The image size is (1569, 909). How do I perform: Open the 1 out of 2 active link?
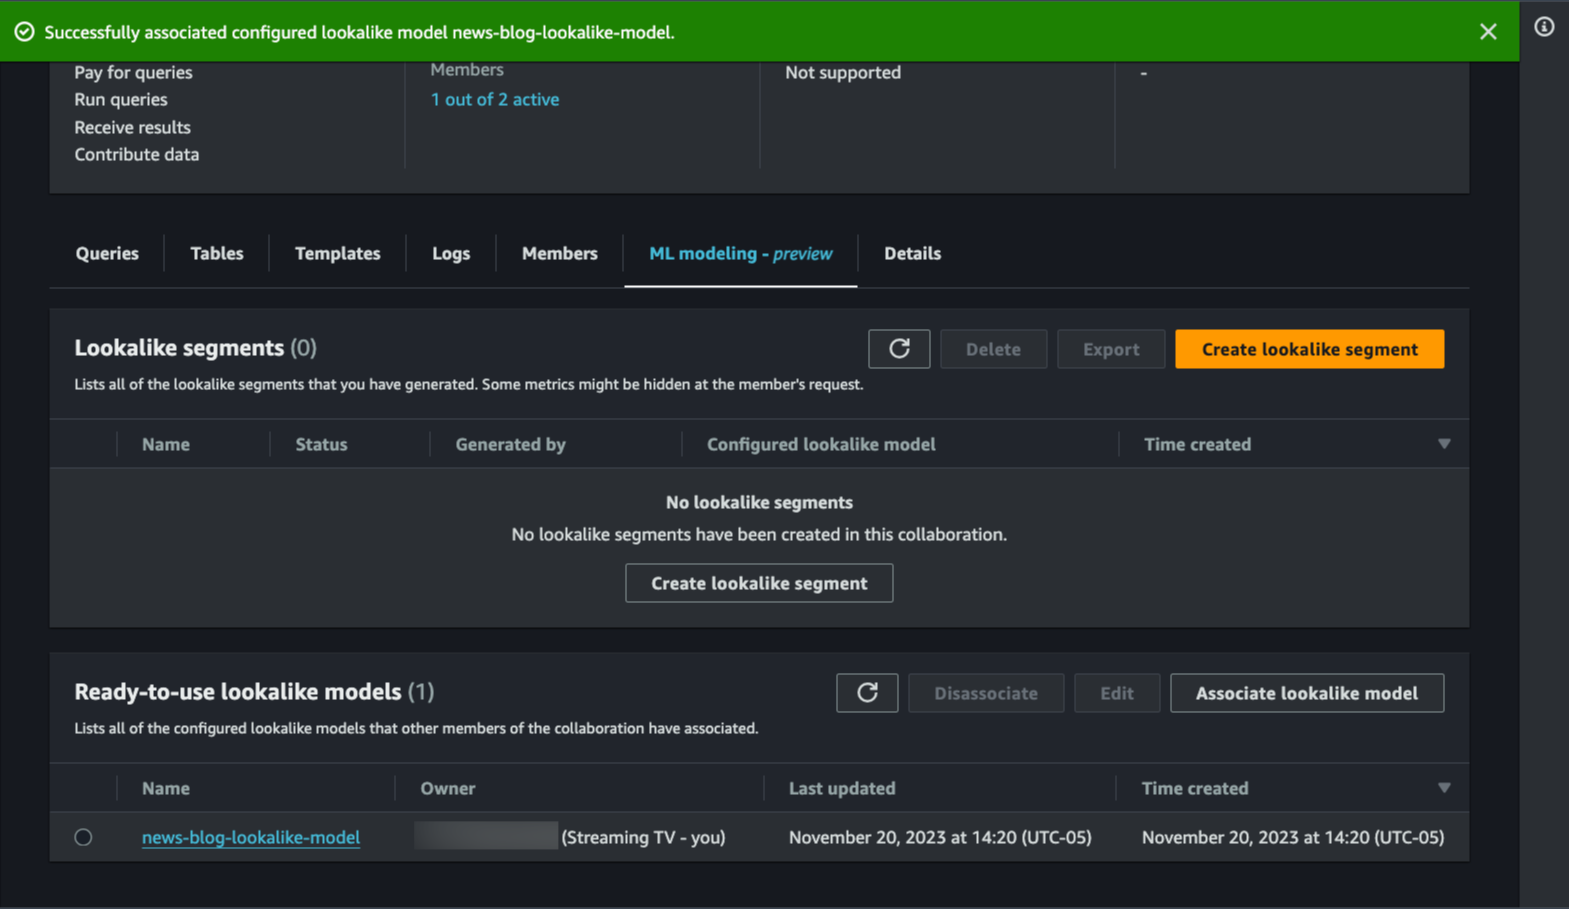pyautogui.click(x=494, y=99)
